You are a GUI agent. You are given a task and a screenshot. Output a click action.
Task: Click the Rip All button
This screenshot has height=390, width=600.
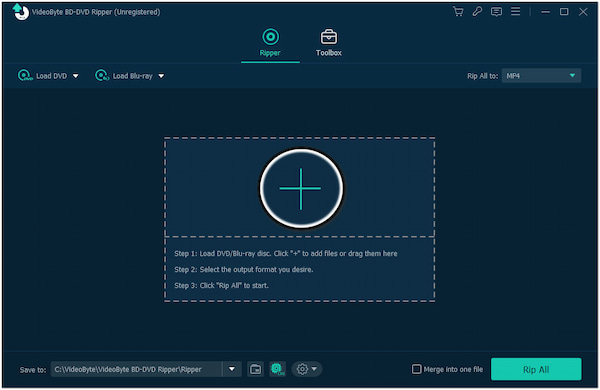coord(536,369)
